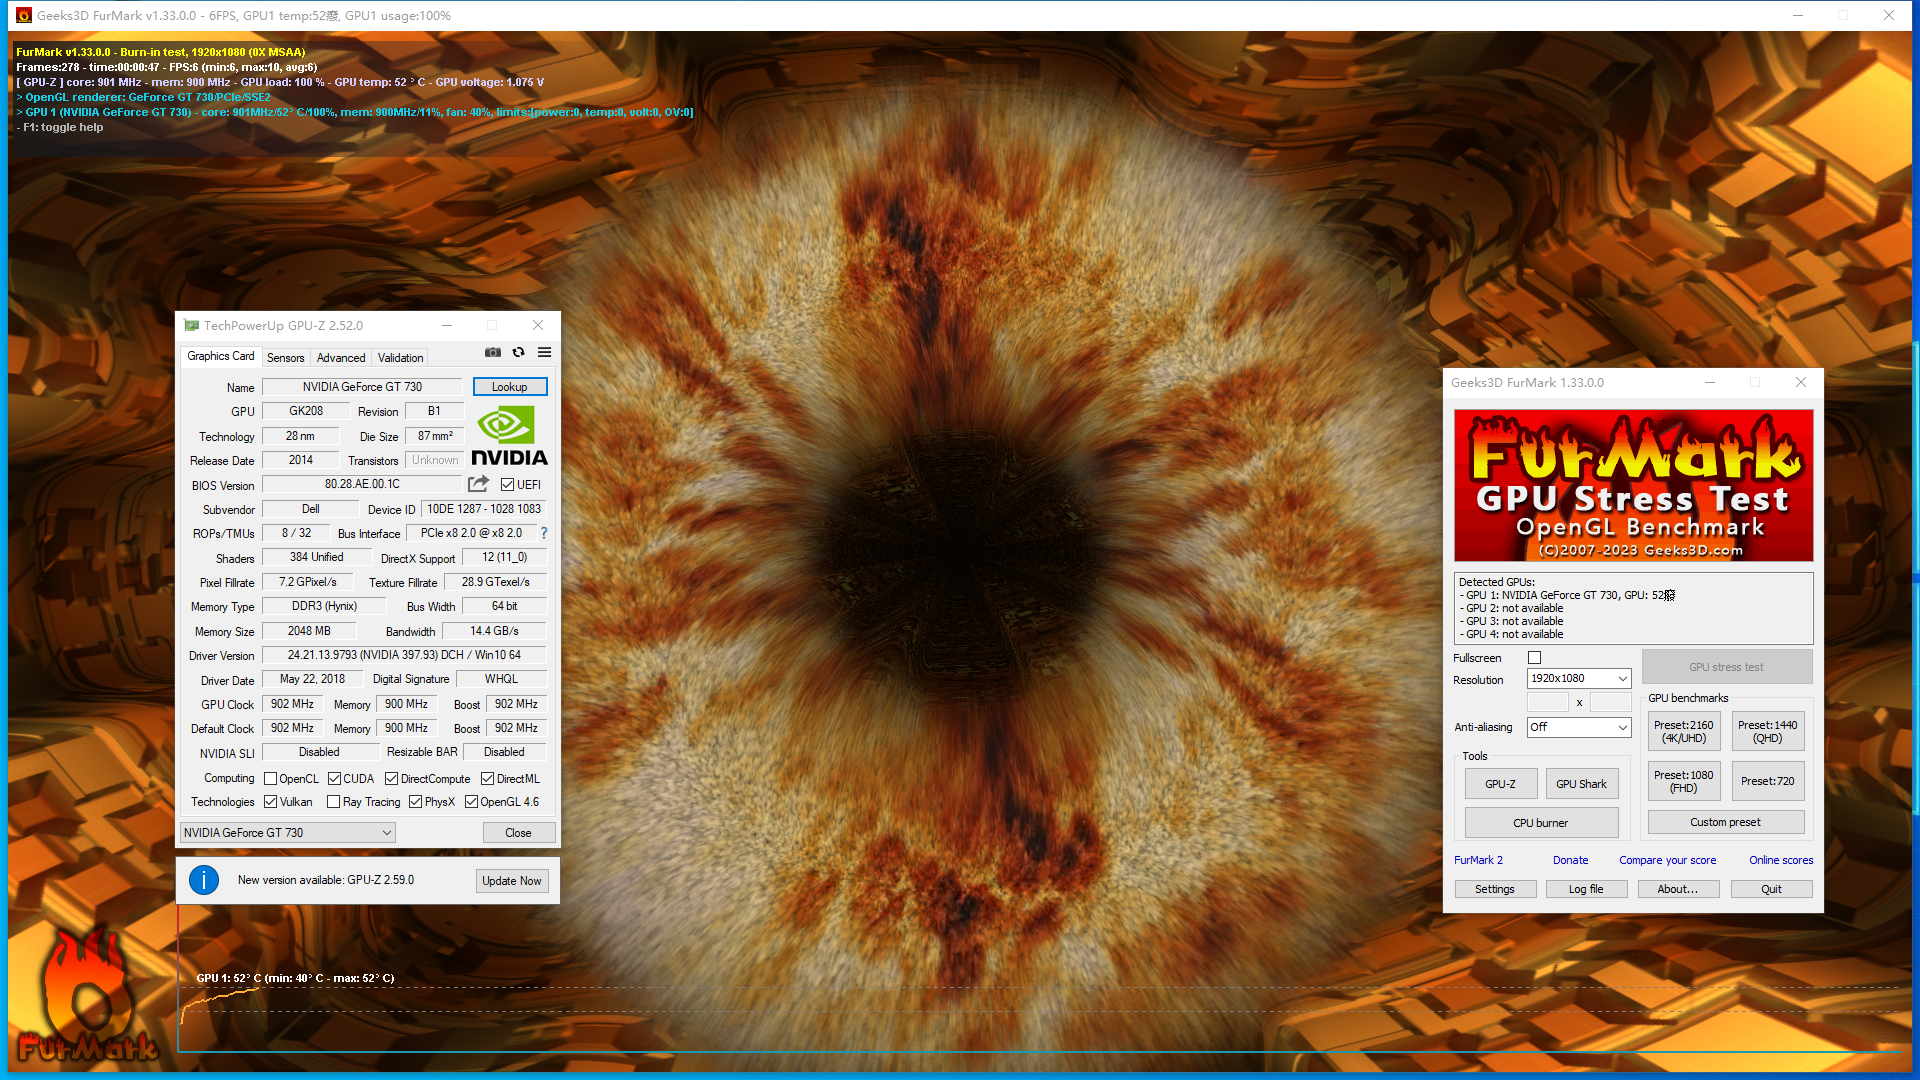Toggle the CUDA checkbox

[x=334, y=779]
